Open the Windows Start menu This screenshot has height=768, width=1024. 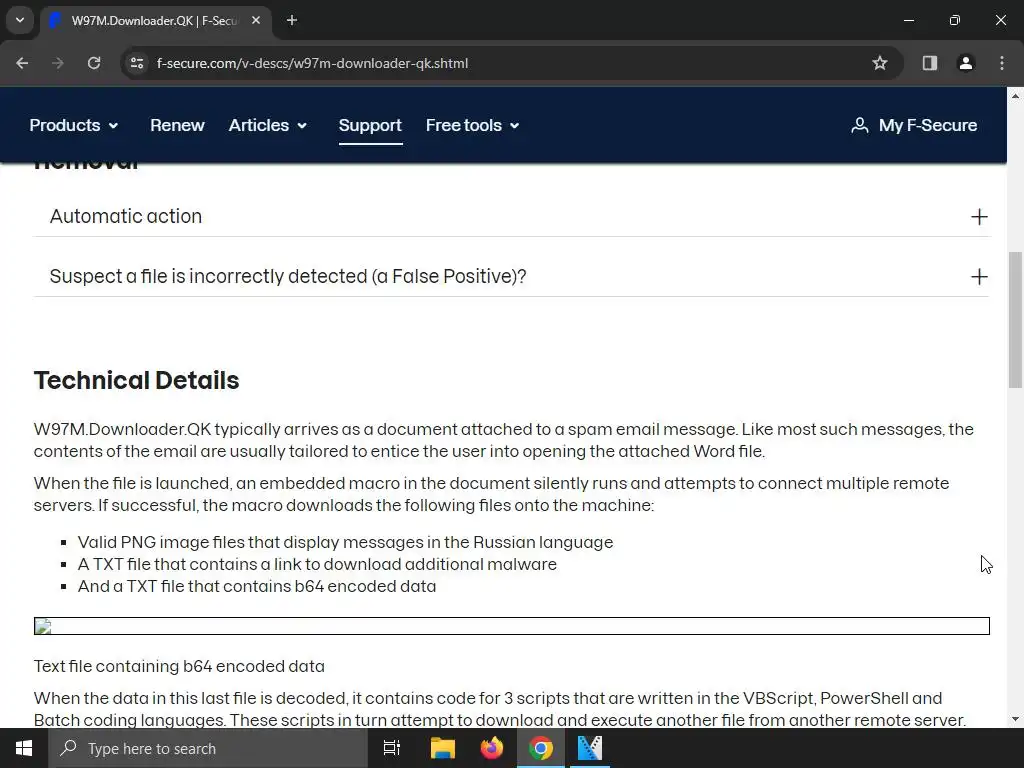pyautogui.click(x=24, y=748)
